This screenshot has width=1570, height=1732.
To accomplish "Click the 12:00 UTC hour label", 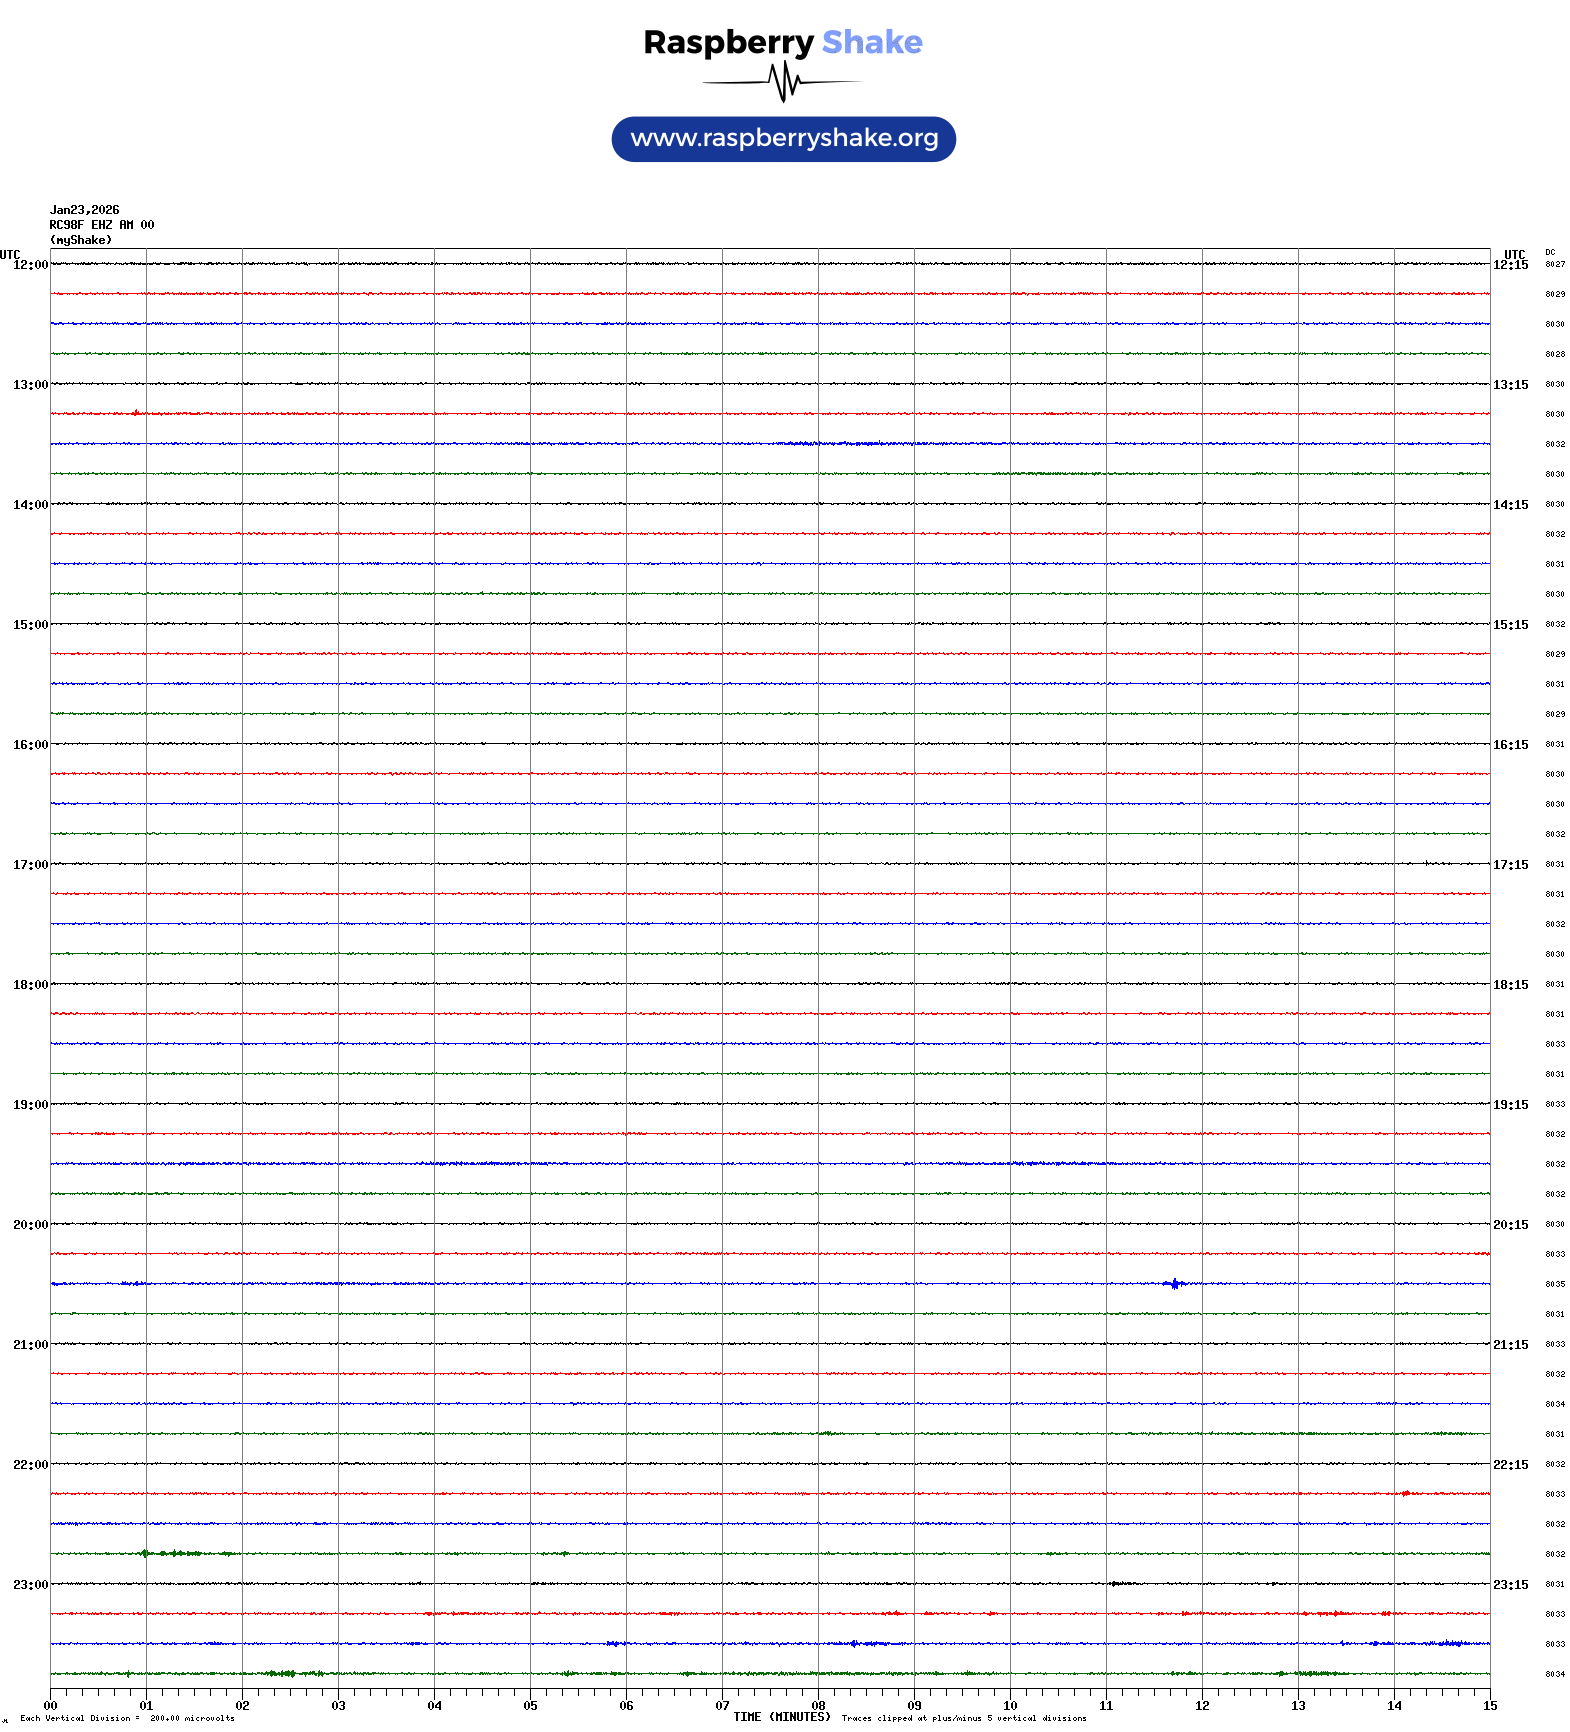I will pos(30,265).
